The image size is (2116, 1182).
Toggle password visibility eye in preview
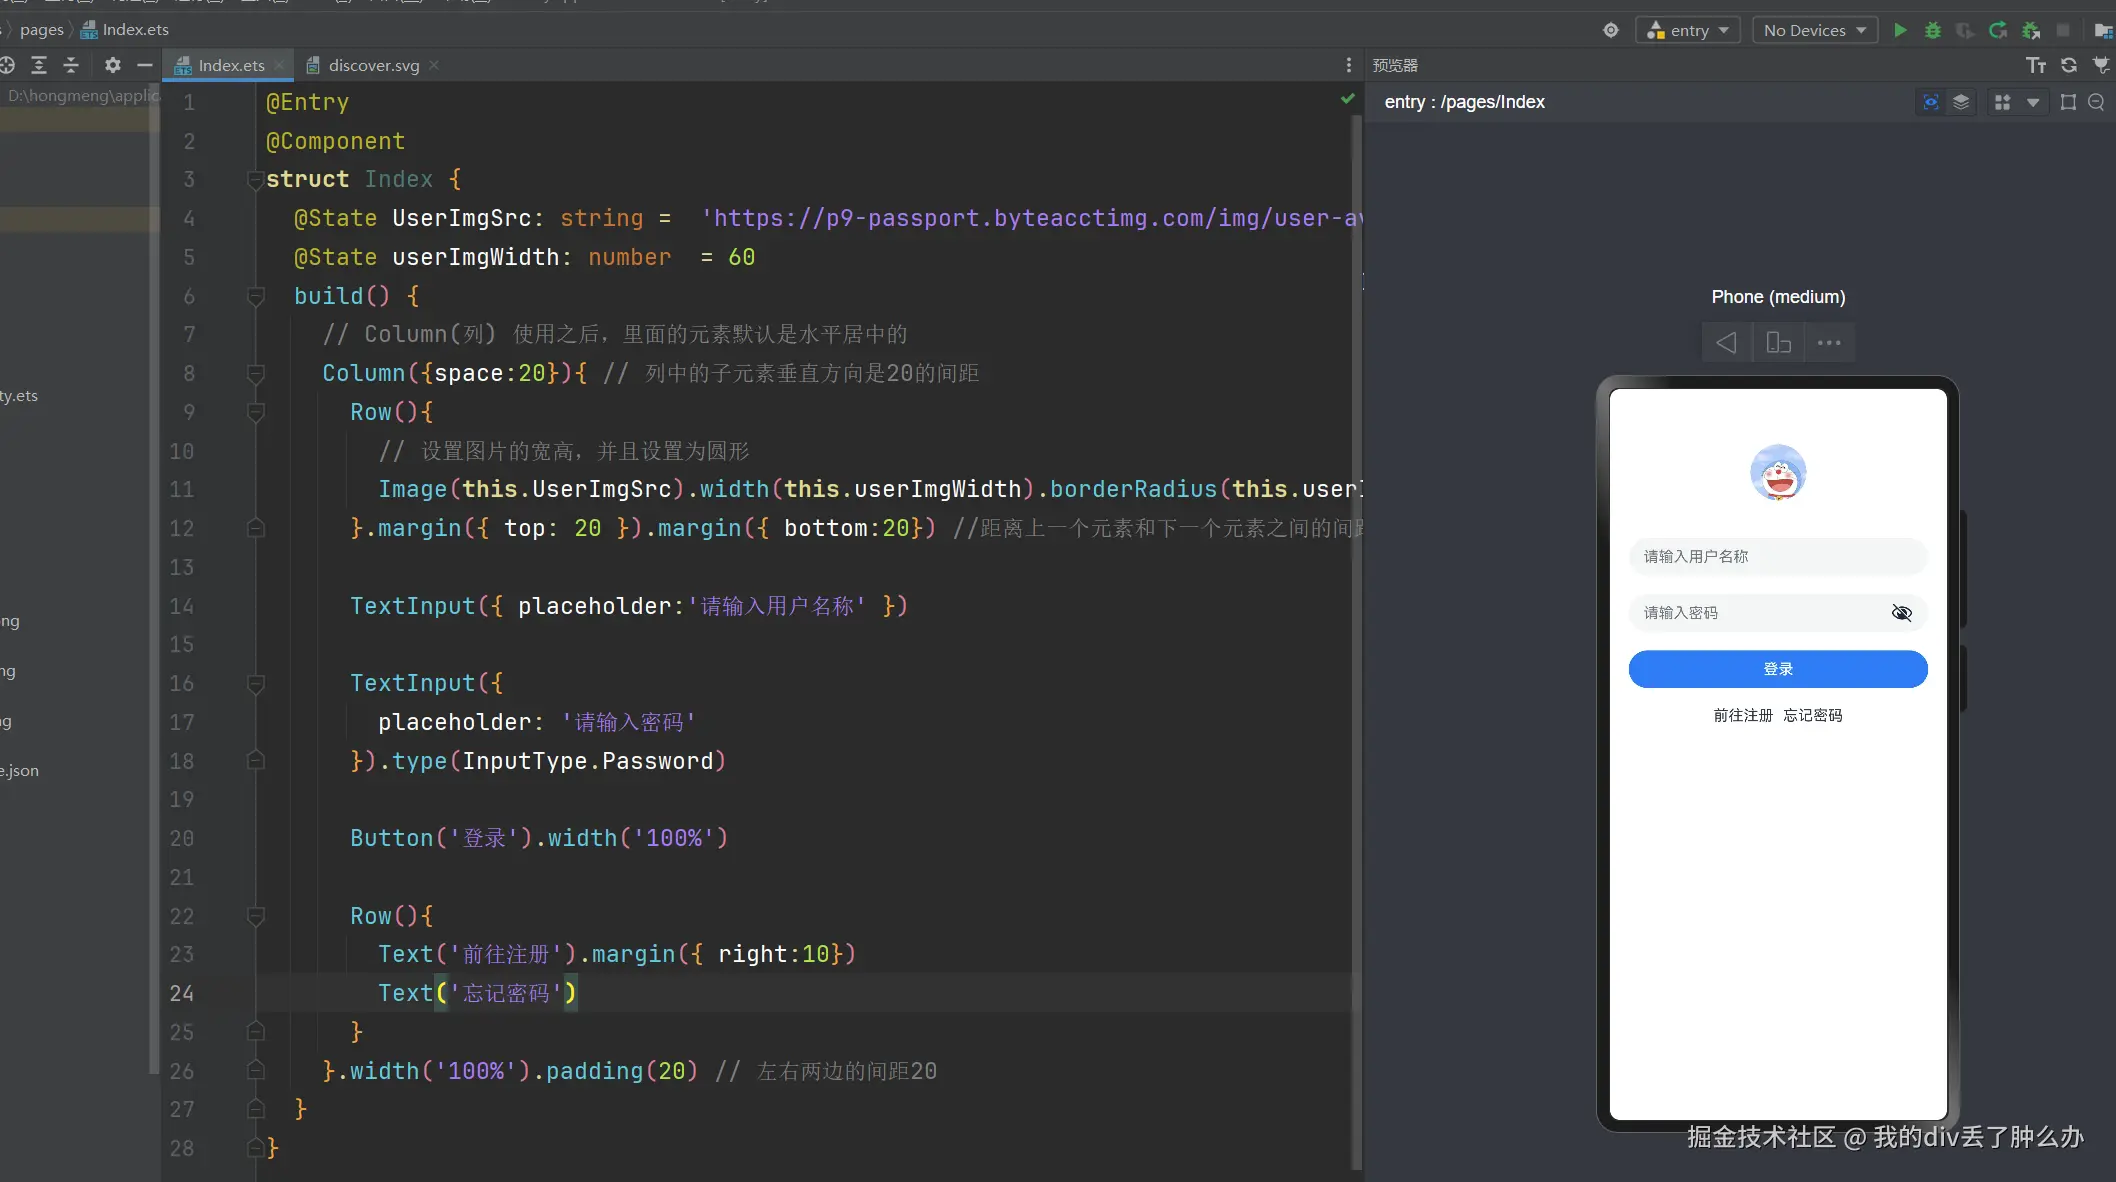coord(1901,613)
